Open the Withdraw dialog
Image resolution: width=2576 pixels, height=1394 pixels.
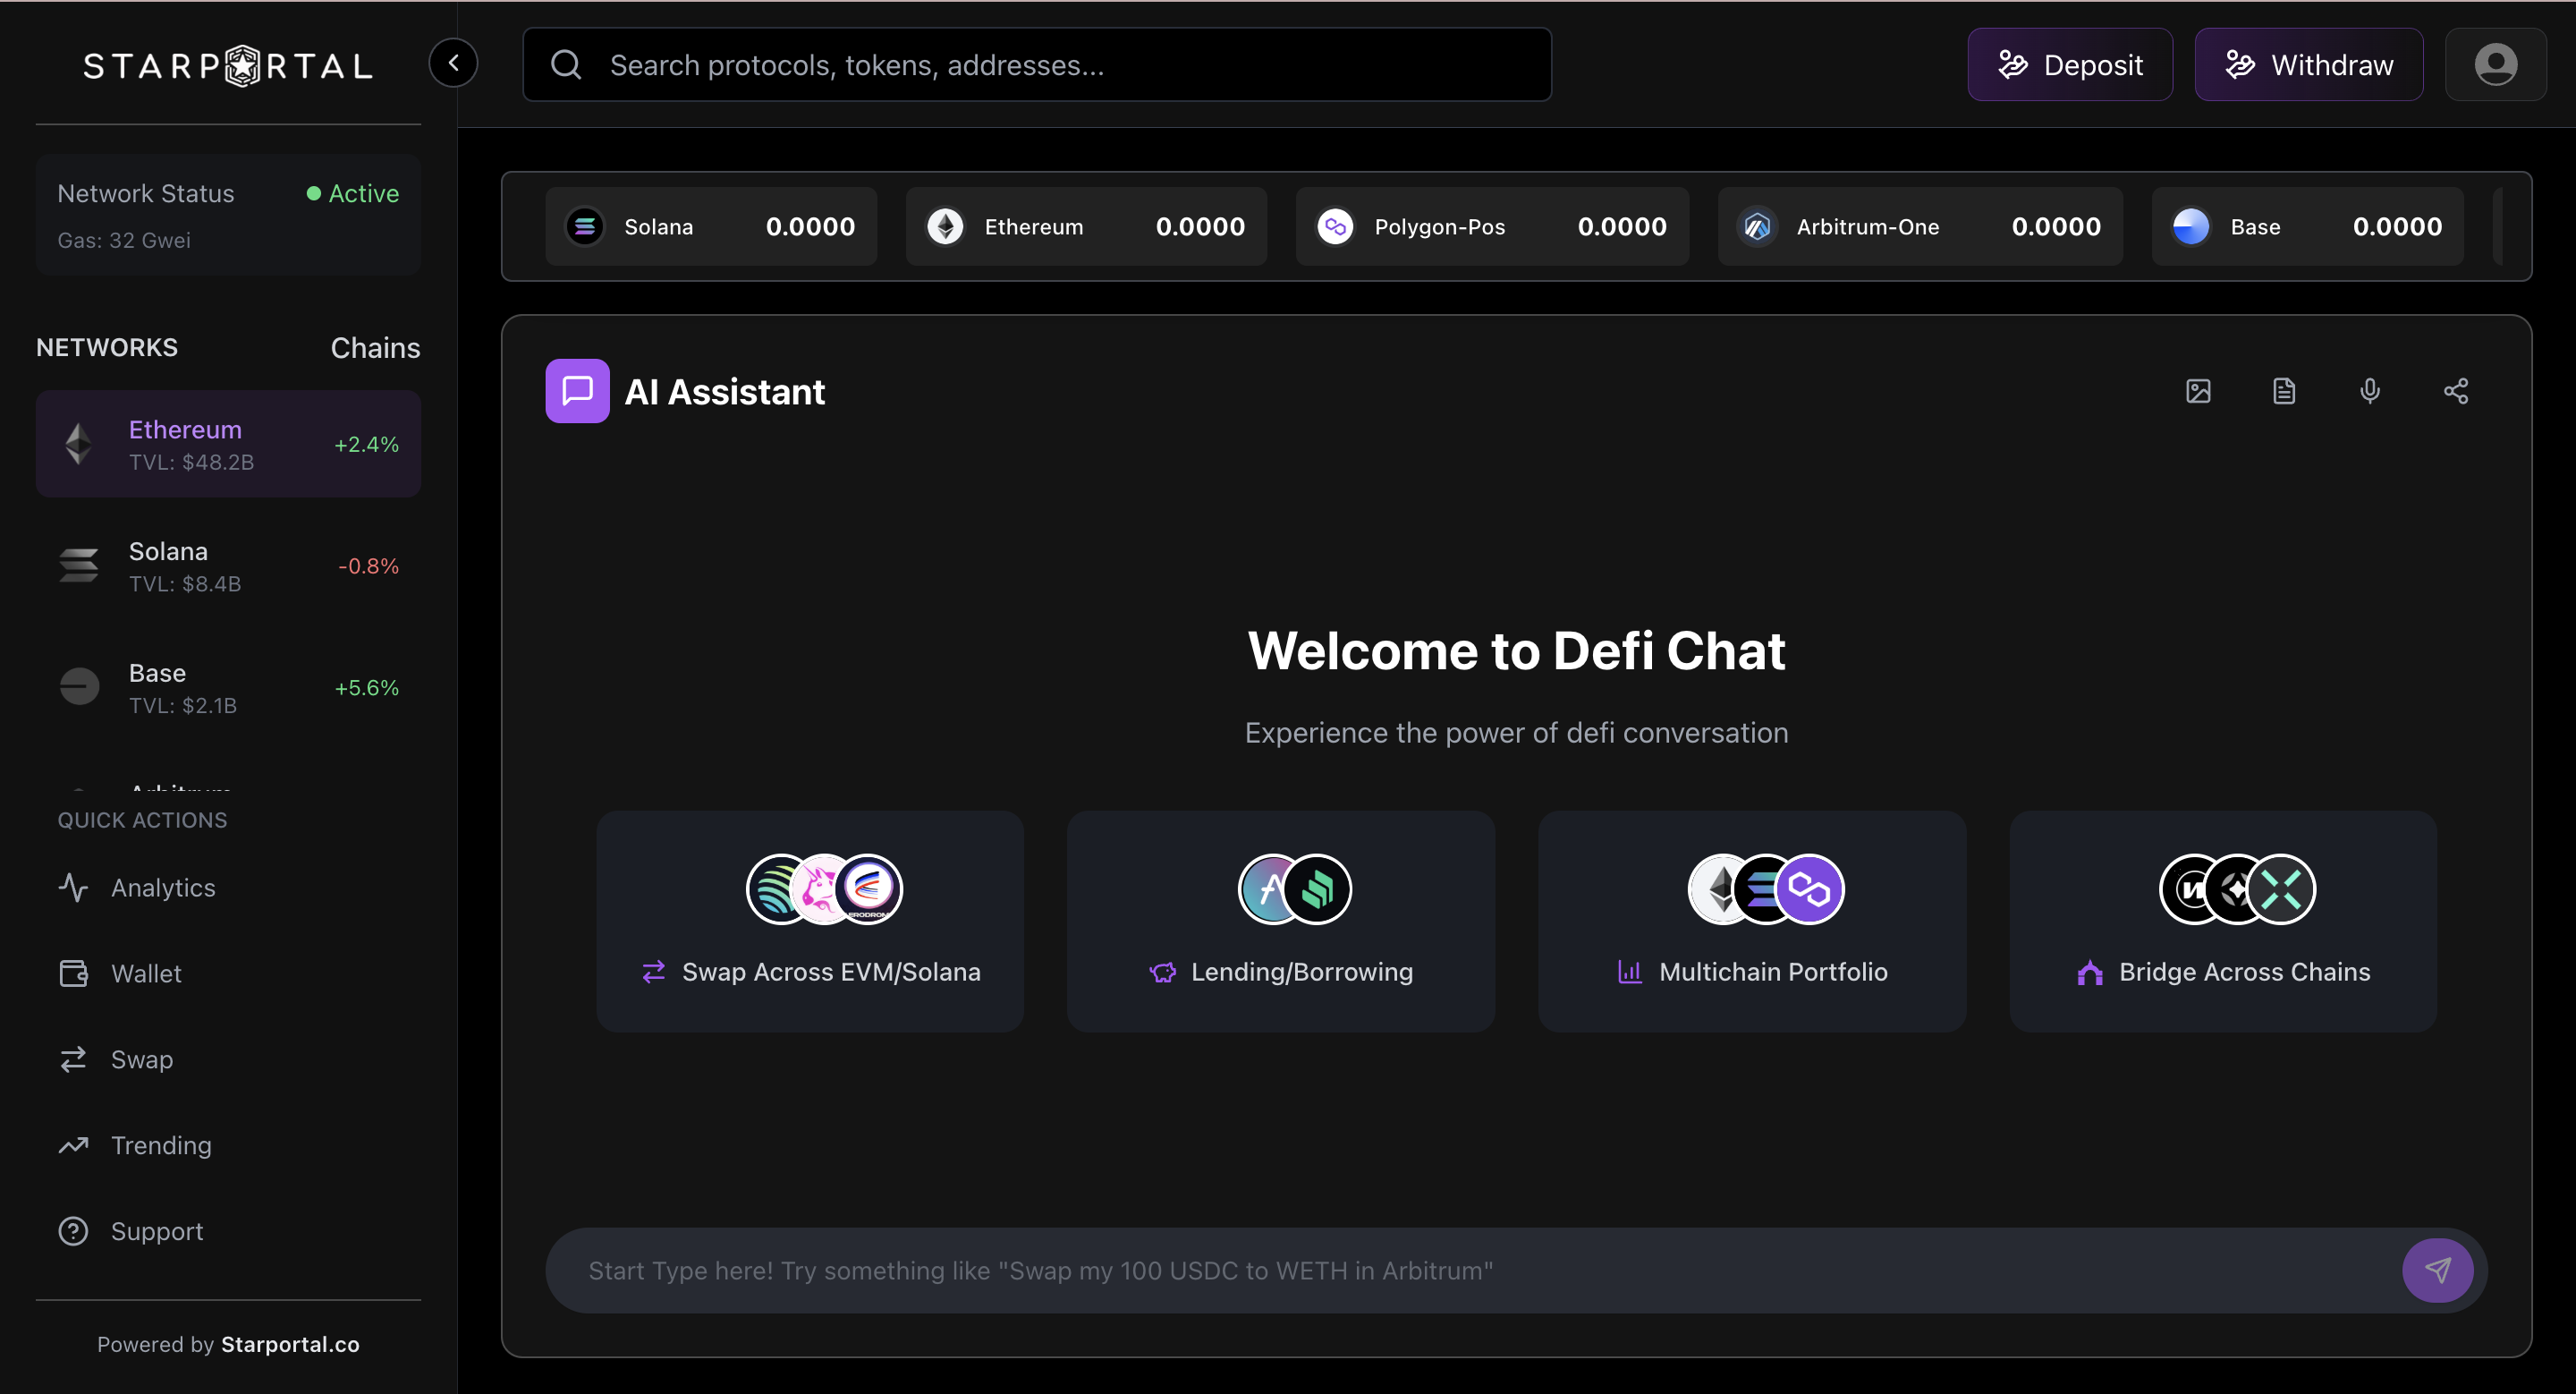click(2309, 64)
